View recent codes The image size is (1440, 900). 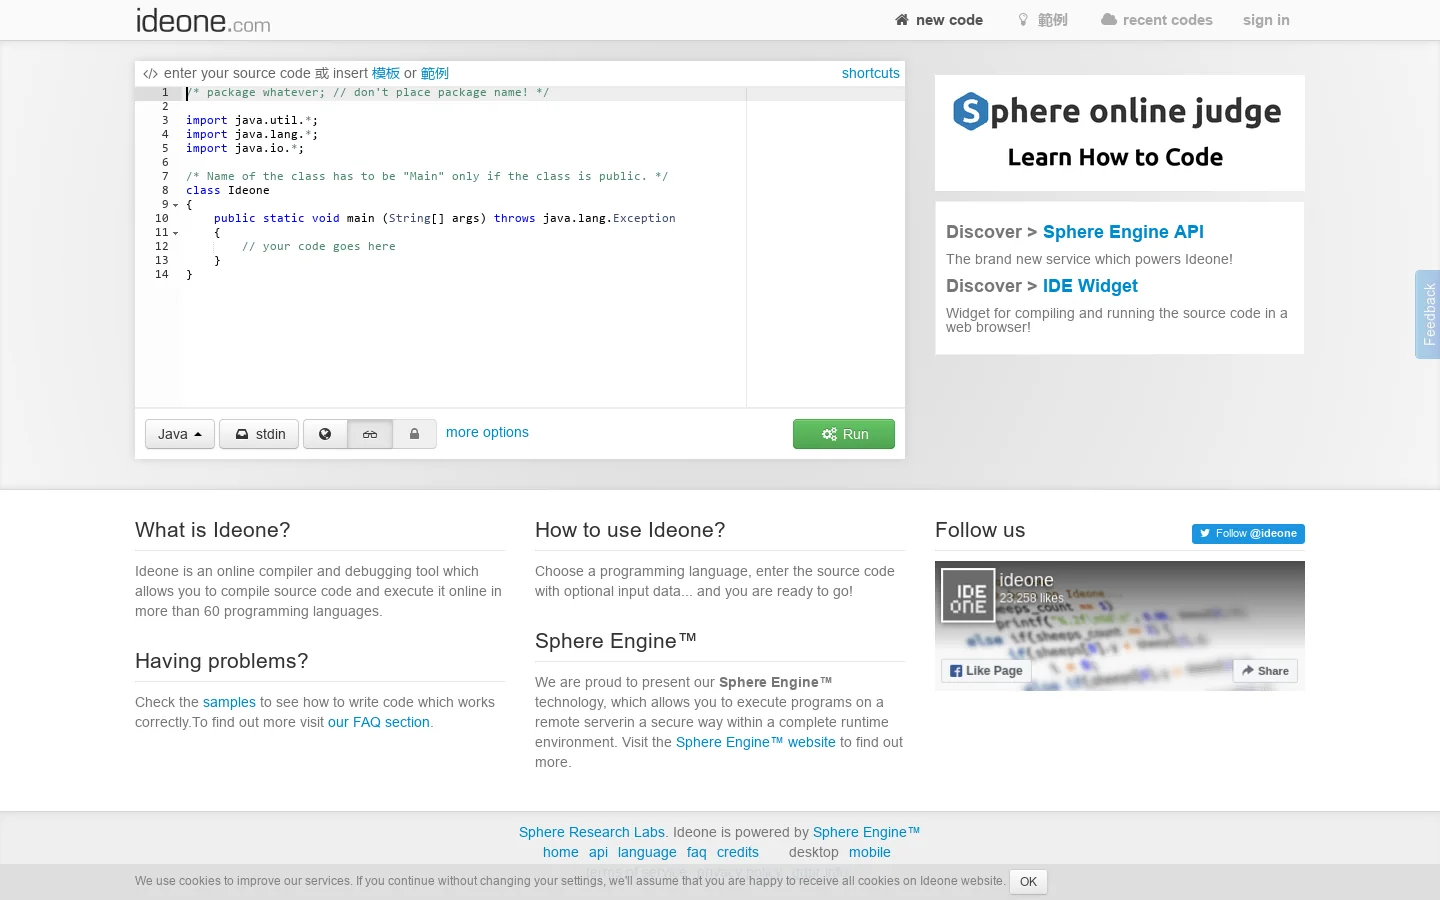[1157, 20]
